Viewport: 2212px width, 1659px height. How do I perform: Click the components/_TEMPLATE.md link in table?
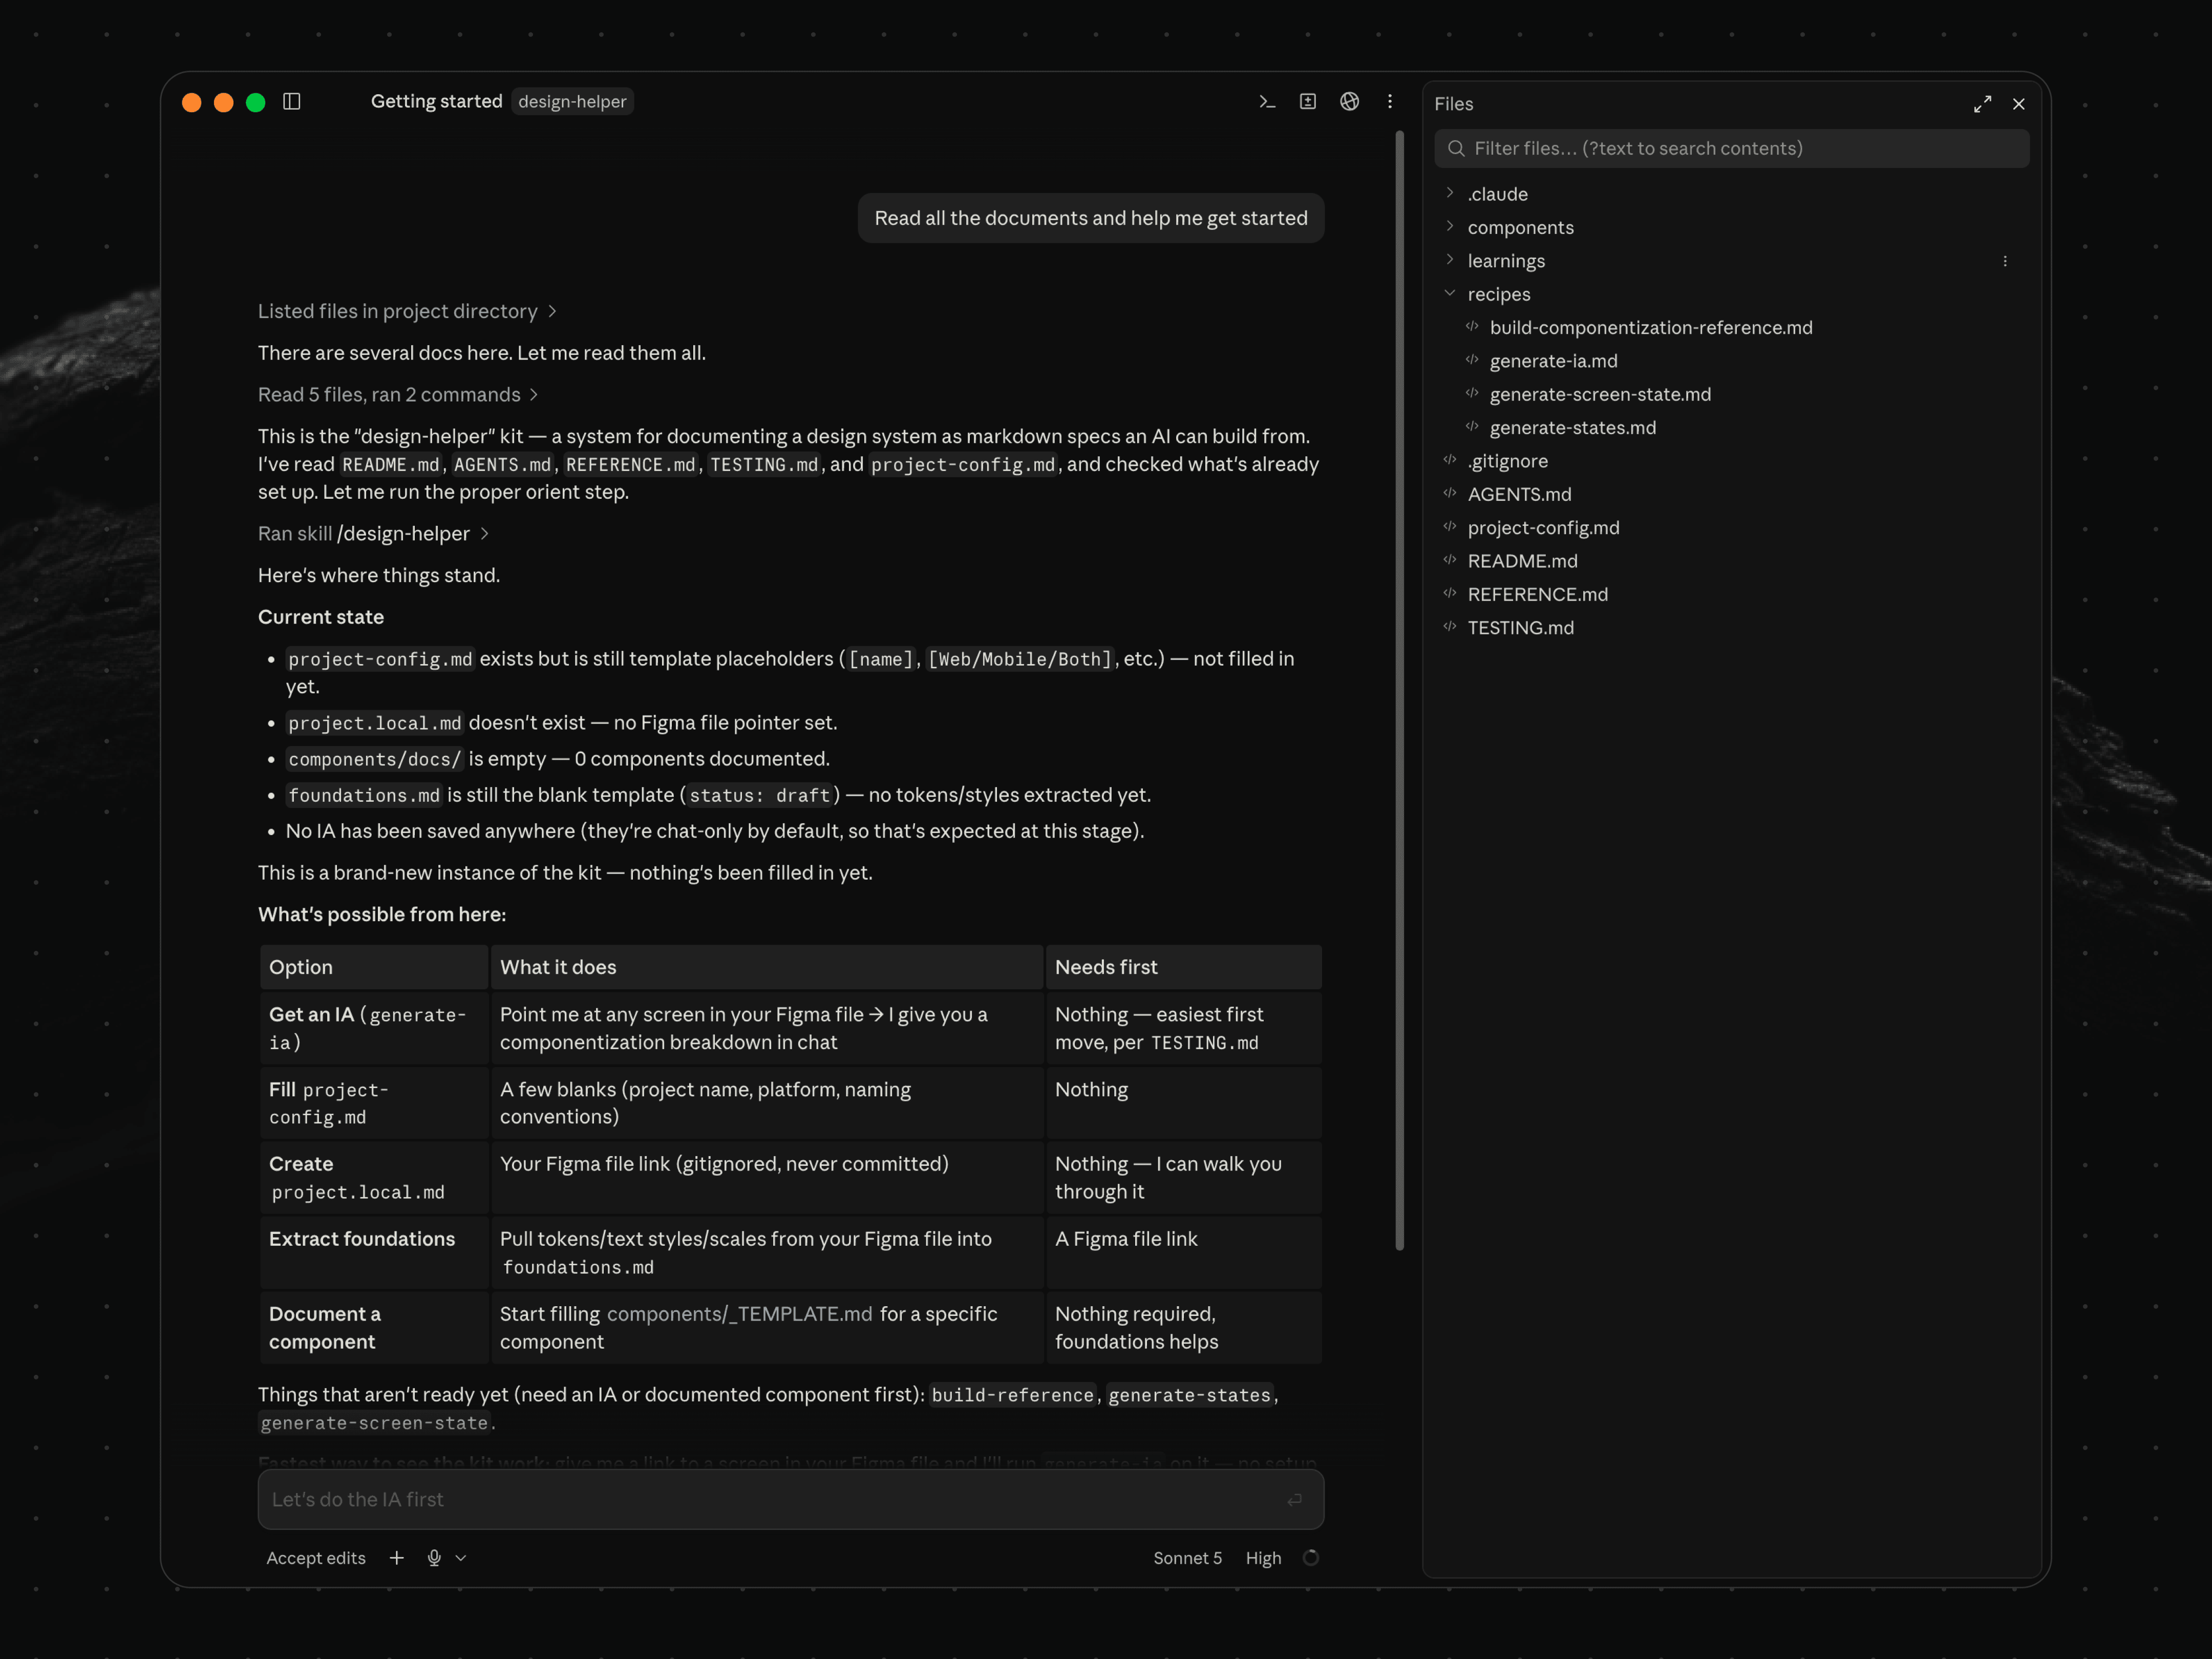[739, 1314]
